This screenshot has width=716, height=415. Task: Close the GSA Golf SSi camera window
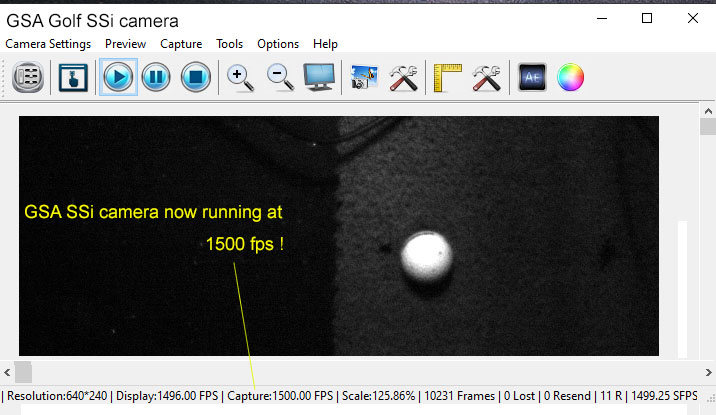click(x=693, y=19)
